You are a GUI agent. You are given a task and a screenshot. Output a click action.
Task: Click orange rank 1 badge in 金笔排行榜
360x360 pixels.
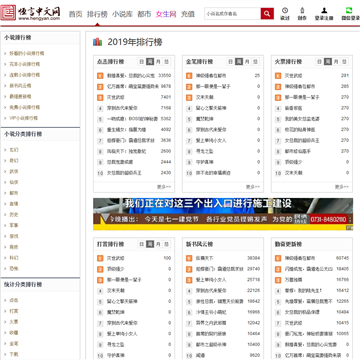[189, 76]
